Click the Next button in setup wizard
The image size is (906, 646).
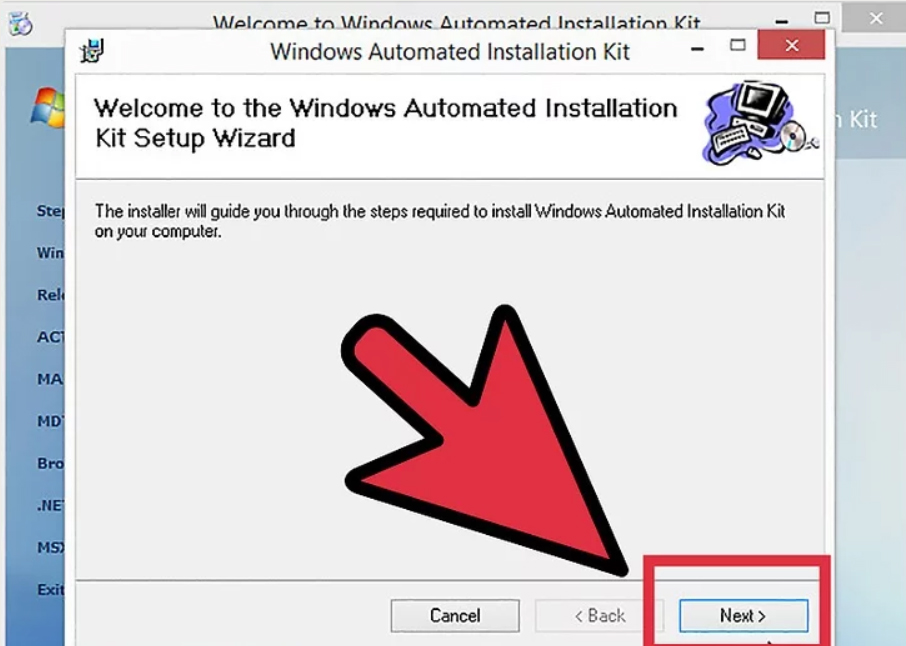tap(743, 615)
